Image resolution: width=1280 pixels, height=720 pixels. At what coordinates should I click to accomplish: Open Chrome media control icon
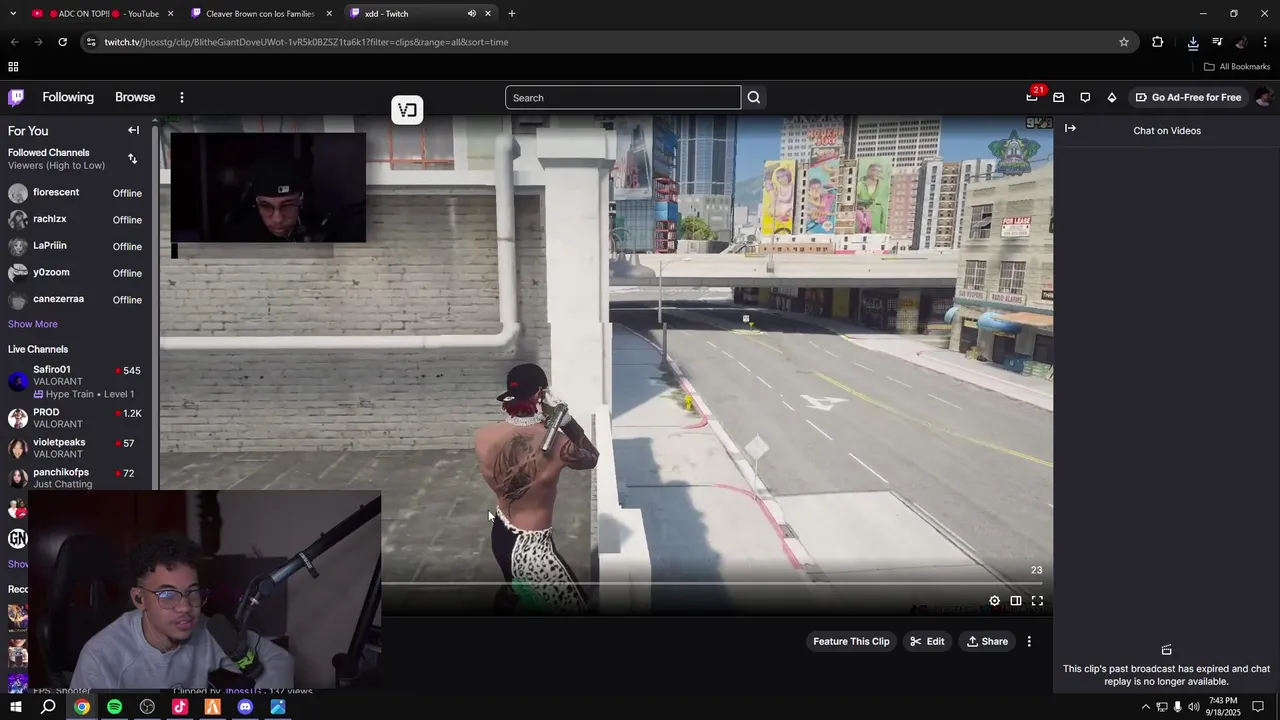pos(1217,42)
